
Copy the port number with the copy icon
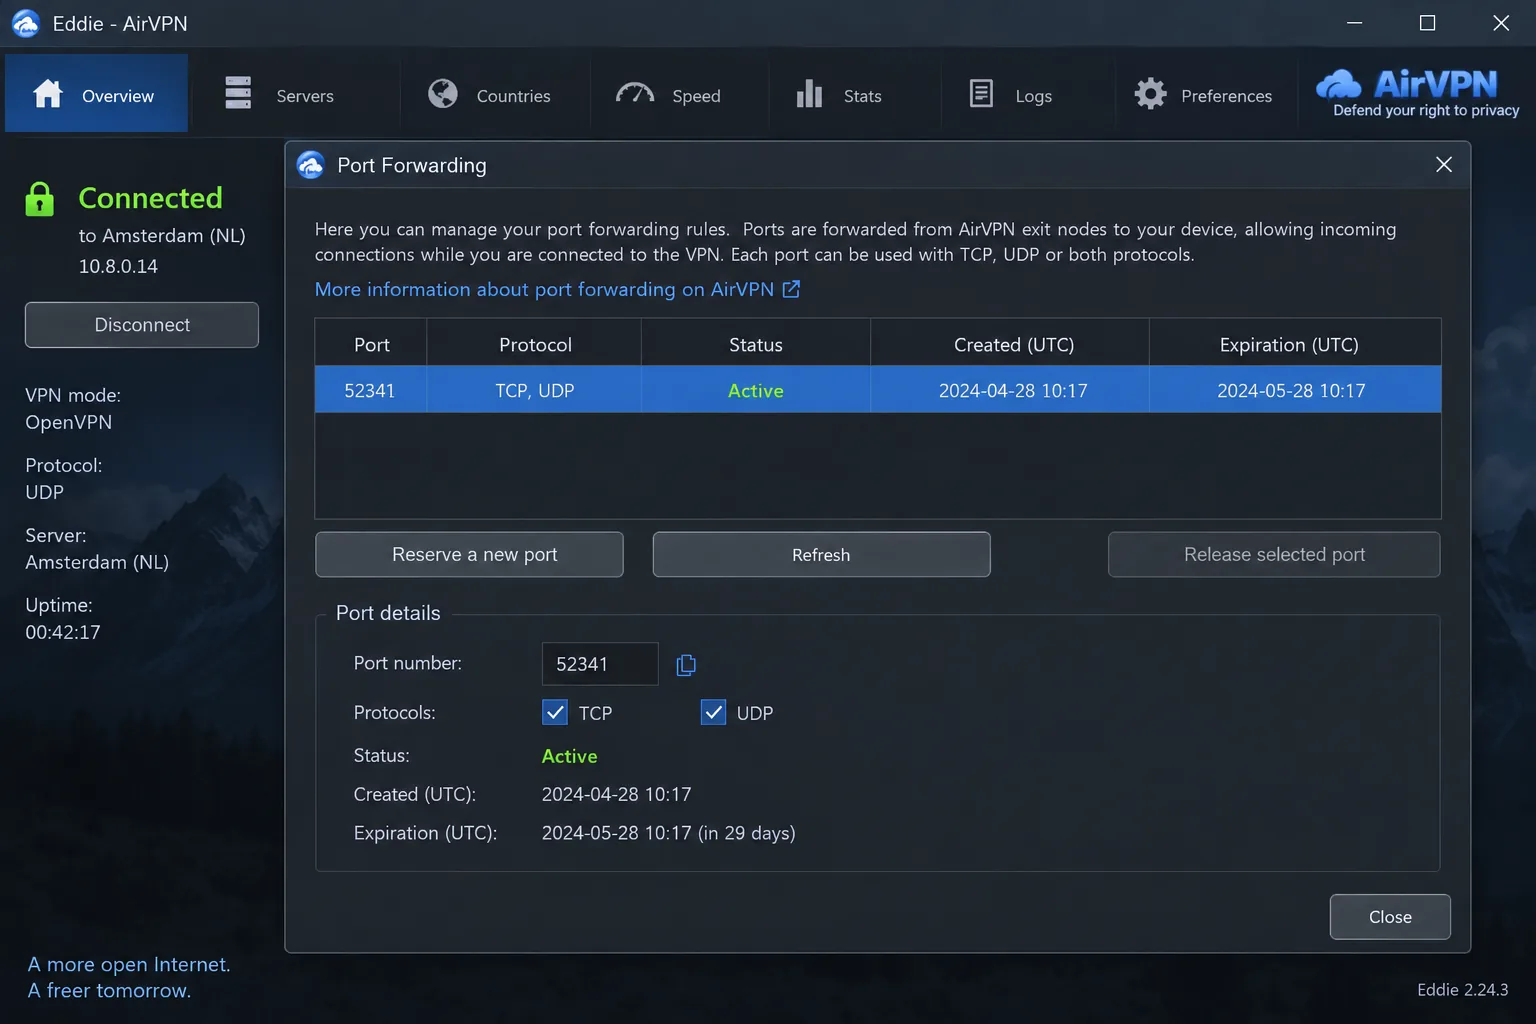pyautogui.click(x=686, y=665)
